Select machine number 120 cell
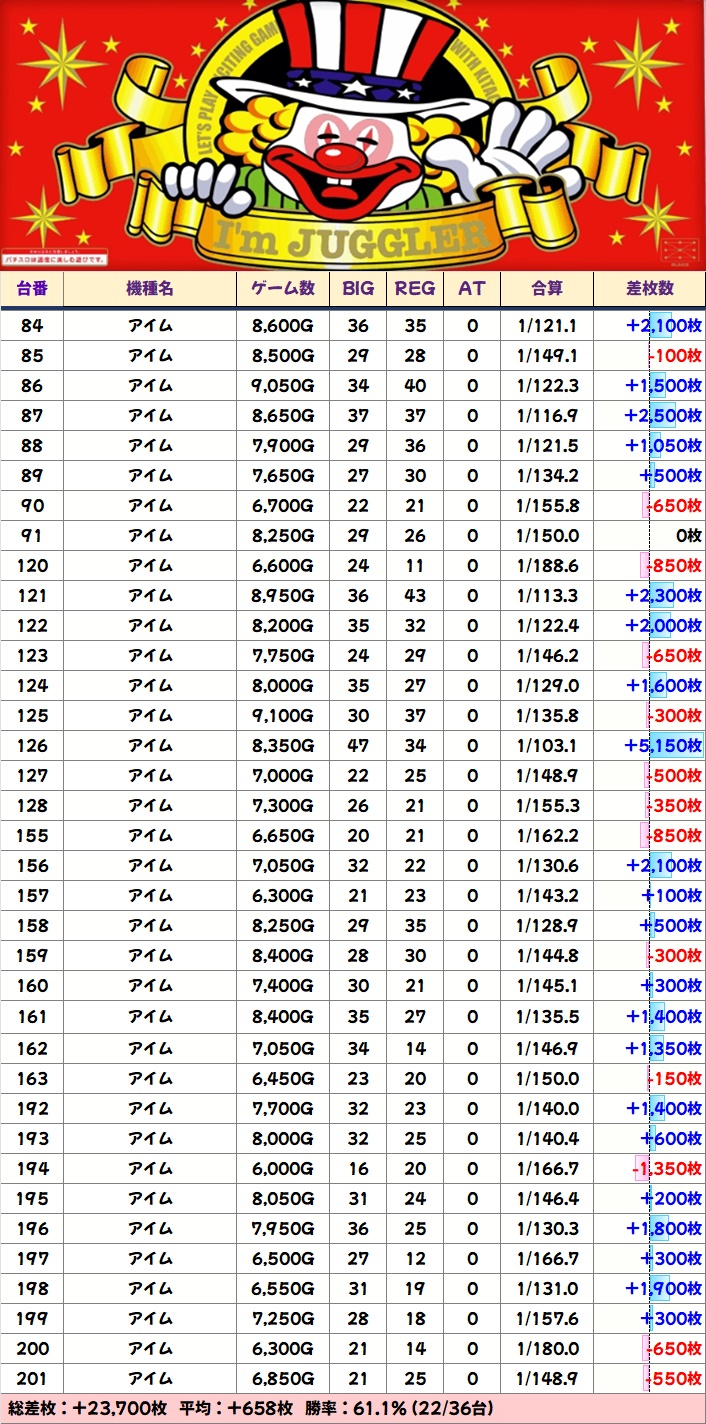The height and width of the screenshot is (1424, 706). pyautogui.click(x=32, y=566)
